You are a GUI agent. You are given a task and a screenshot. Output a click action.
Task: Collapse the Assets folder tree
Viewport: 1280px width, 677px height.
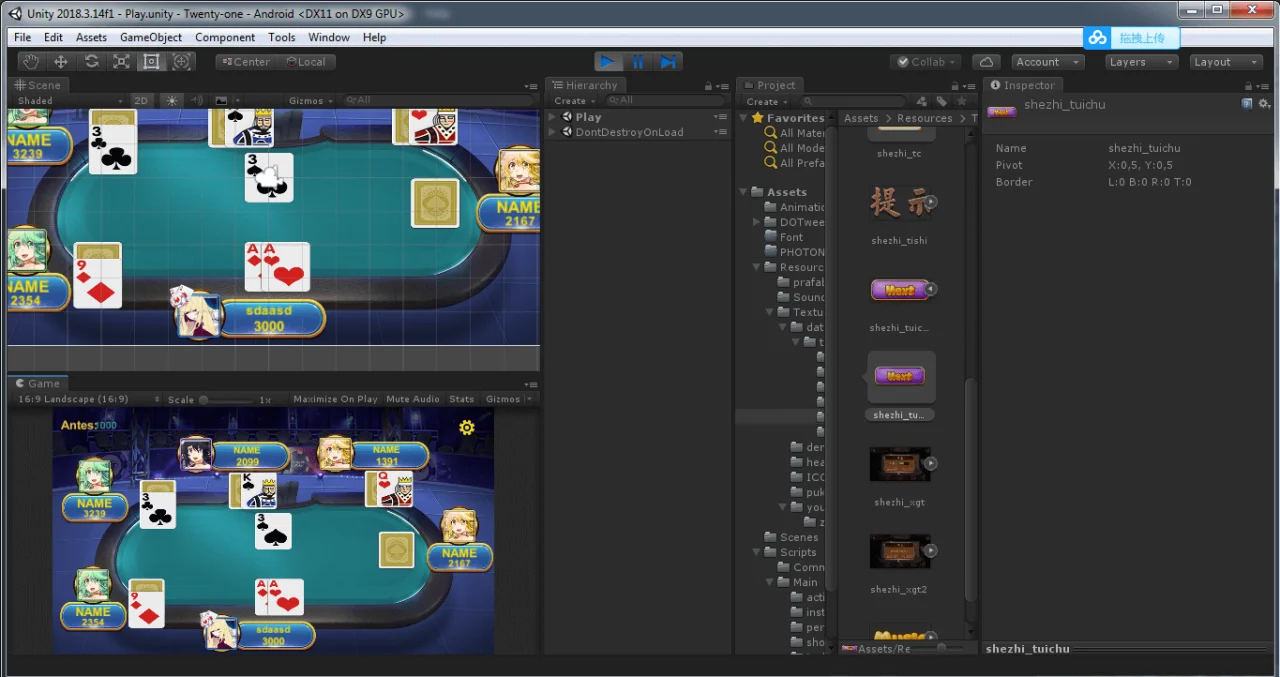(x=744, y=192)
